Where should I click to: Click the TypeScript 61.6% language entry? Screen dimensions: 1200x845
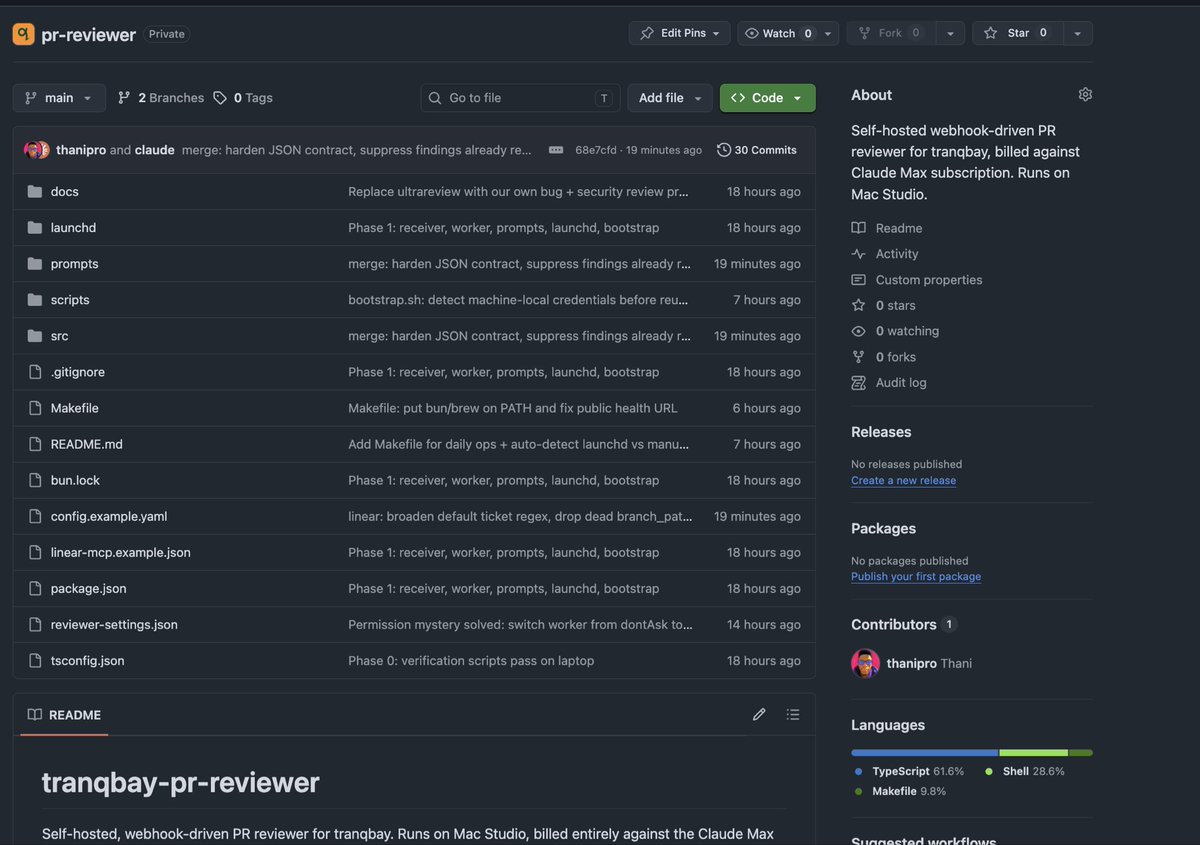click(x=910, y=772)
